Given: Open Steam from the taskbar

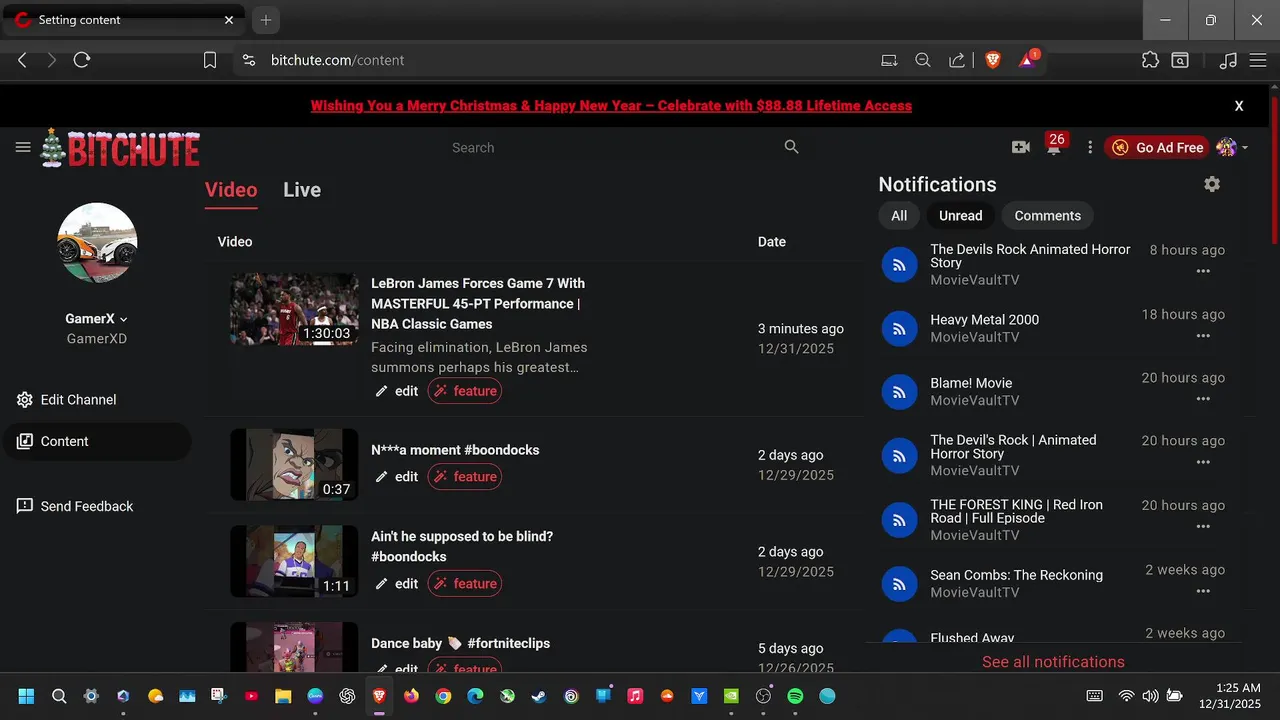Looking at the screenshot, I should click(x=539, y=696).
